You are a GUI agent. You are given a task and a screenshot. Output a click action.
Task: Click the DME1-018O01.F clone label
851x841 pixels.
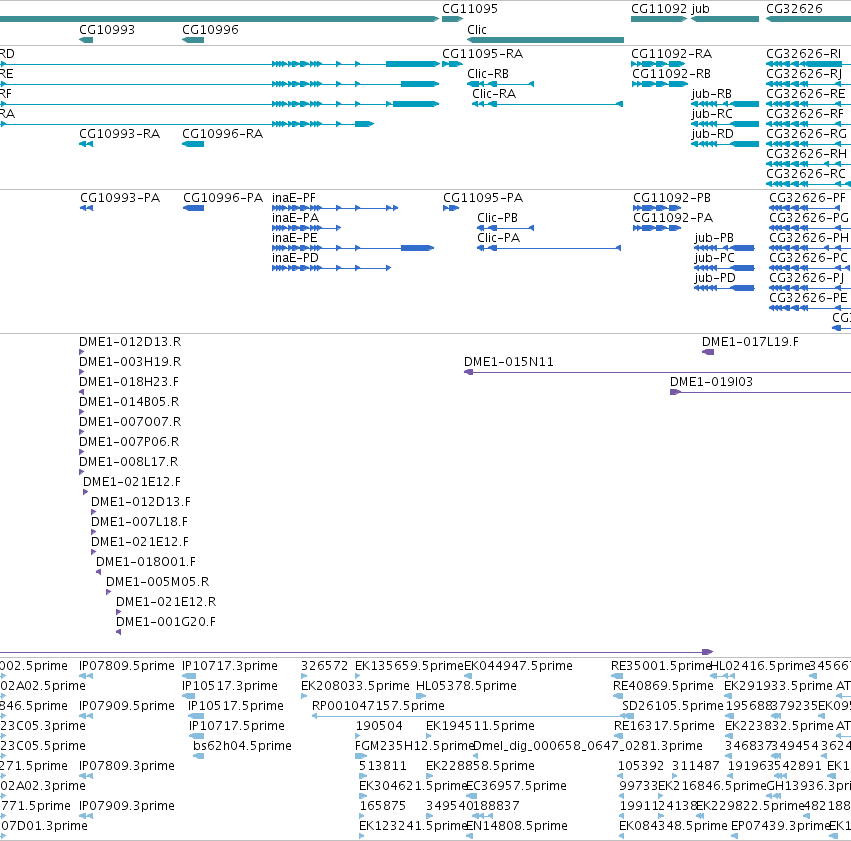(146, 562)
